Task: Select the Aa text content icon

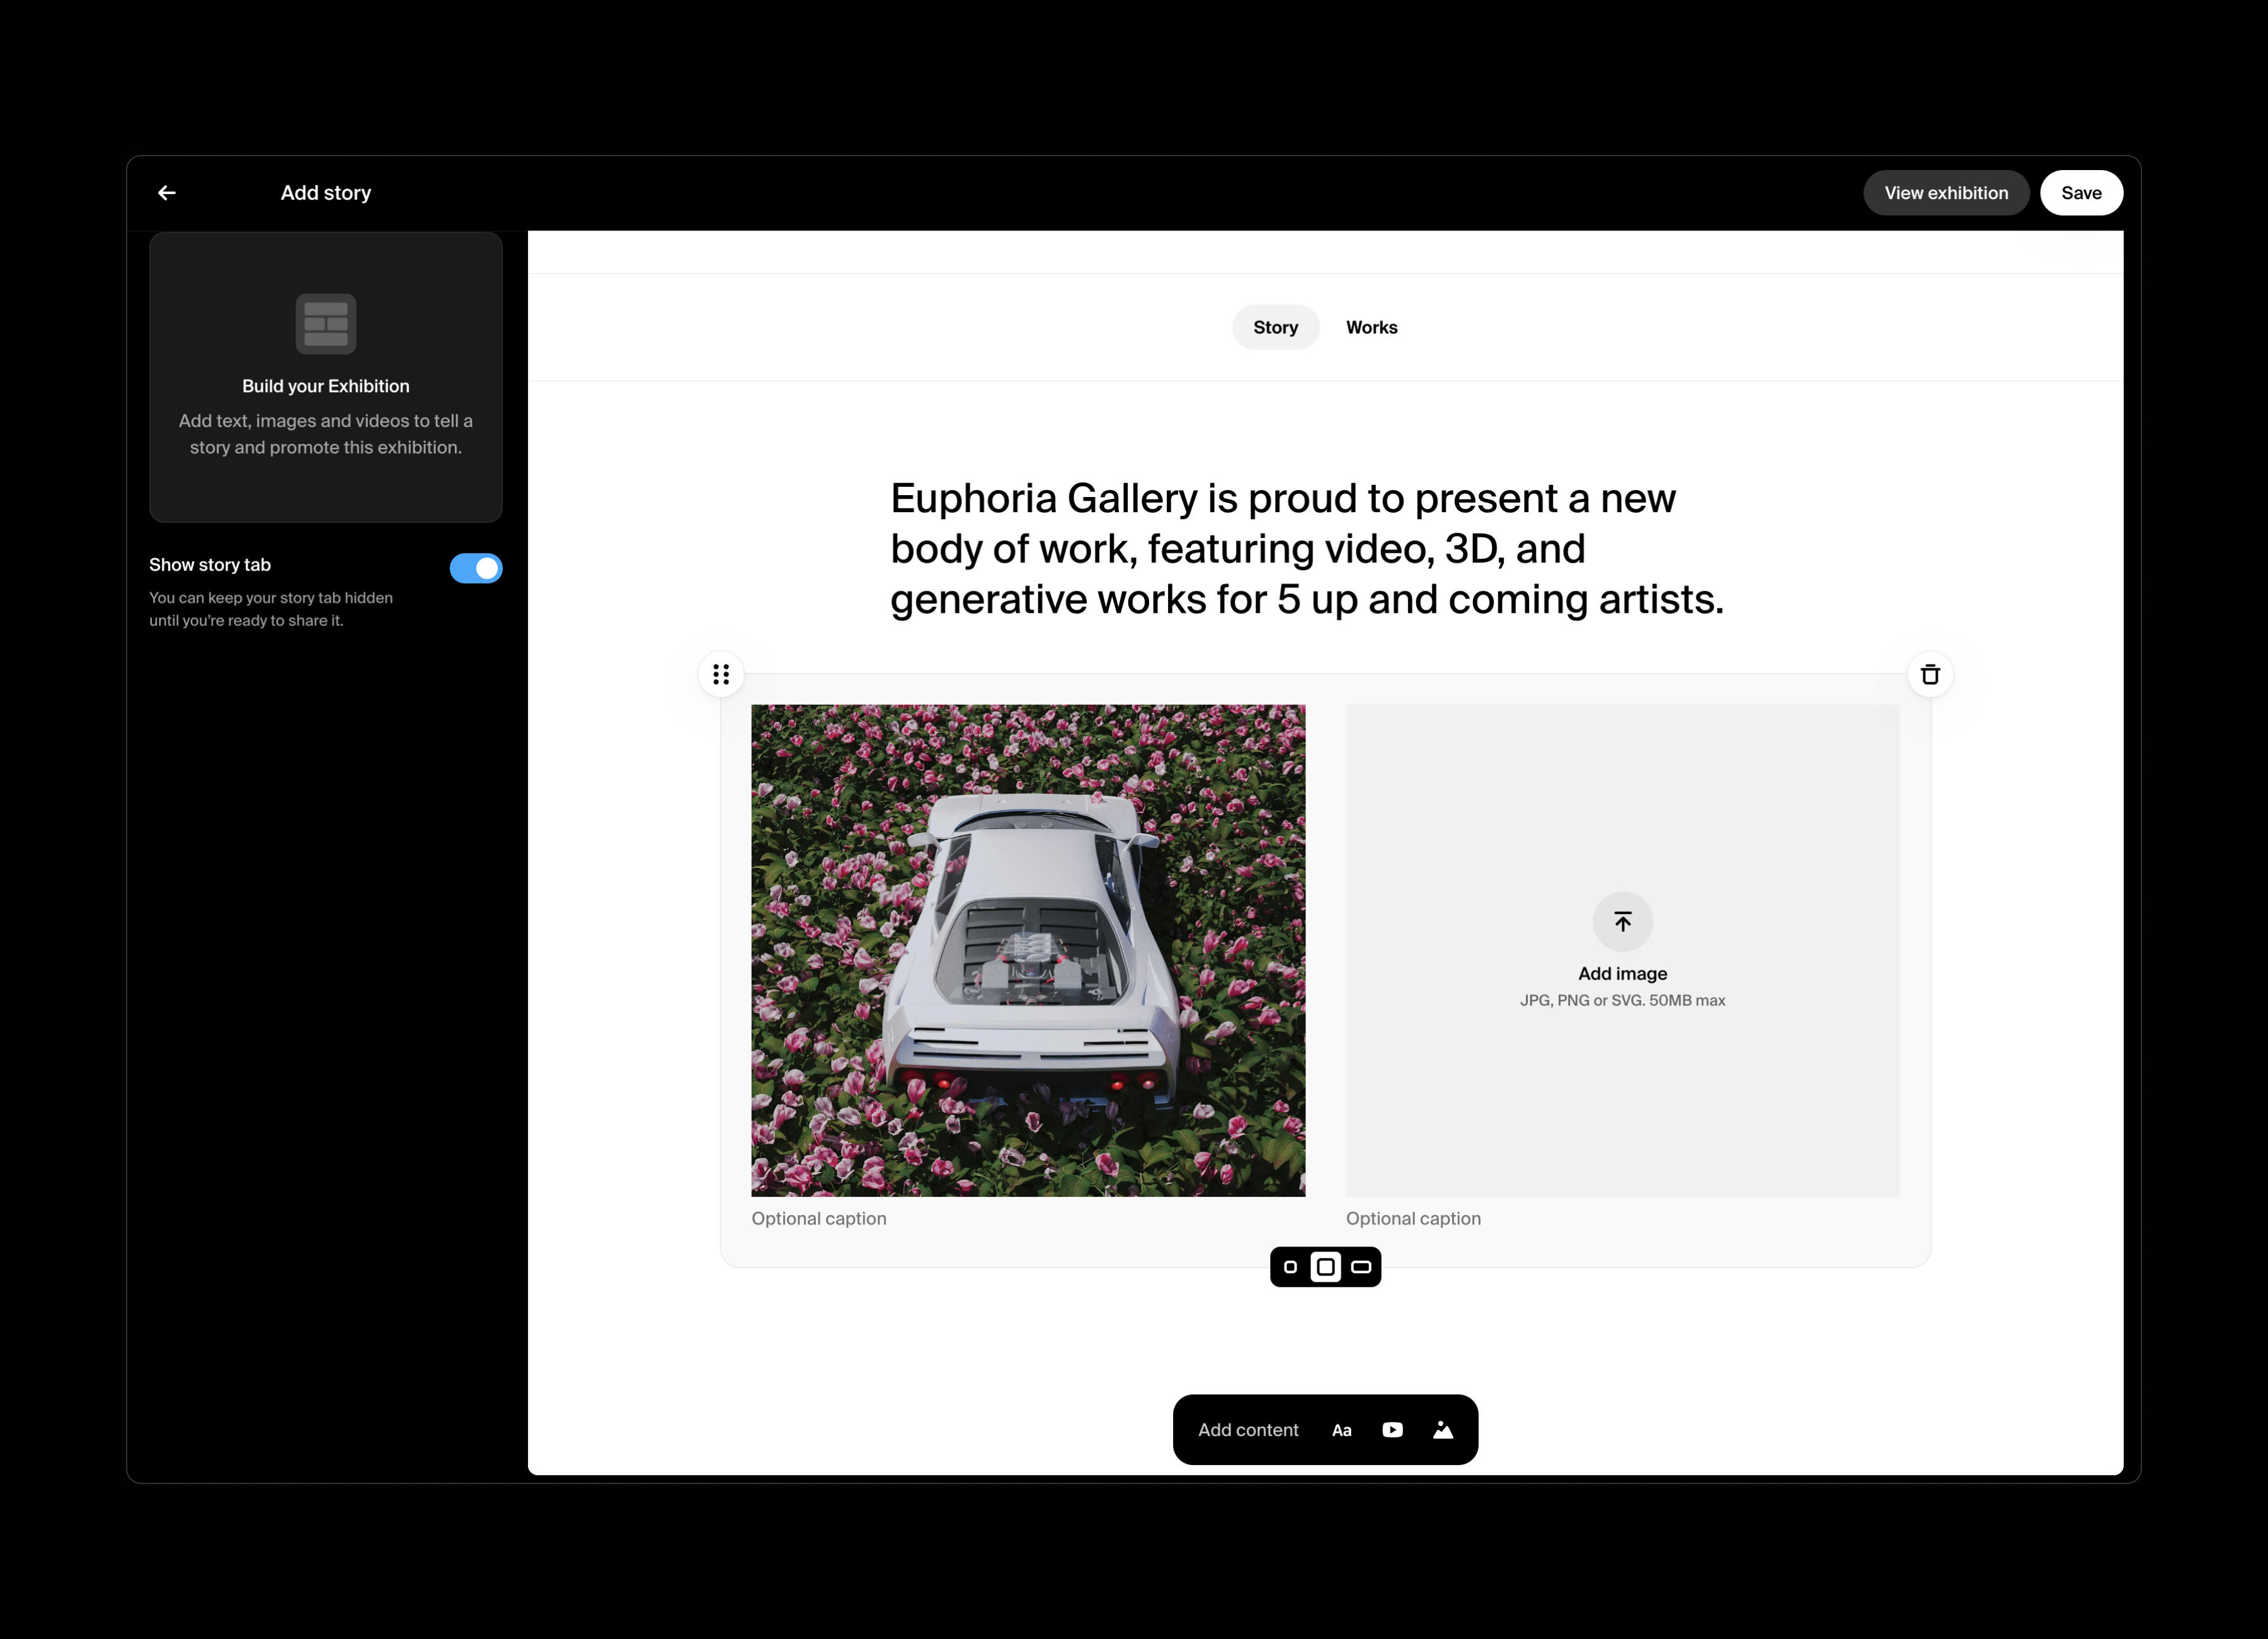Action: [x=1342, y=1429]
